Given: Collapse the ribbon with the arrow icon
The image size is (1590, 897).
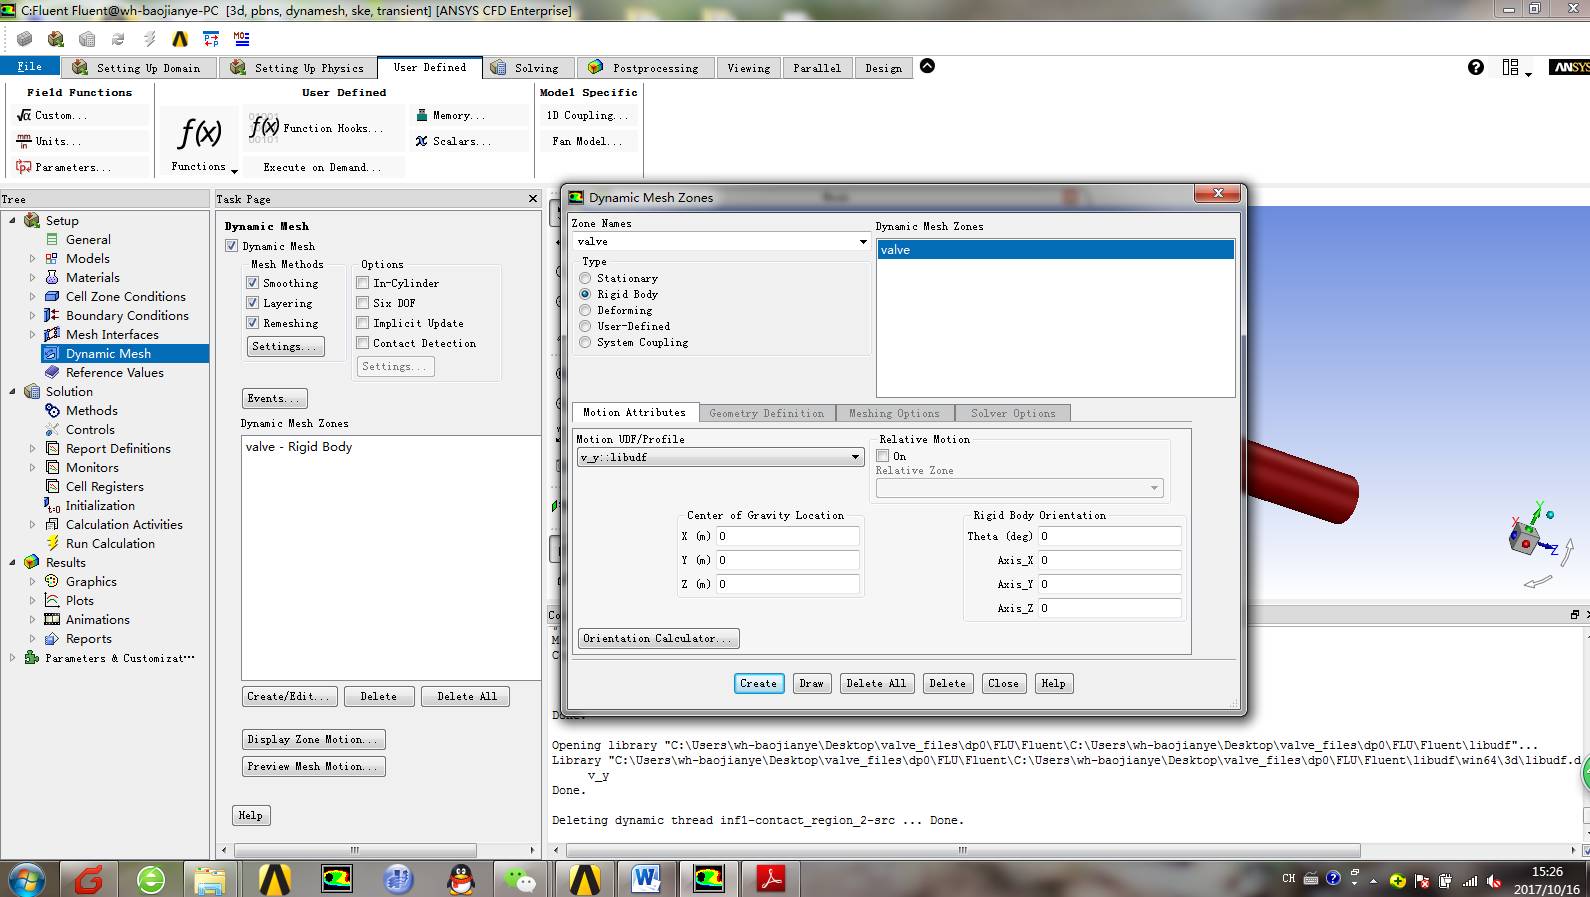Looking at the screenshot, I should [x=927, y=66].
